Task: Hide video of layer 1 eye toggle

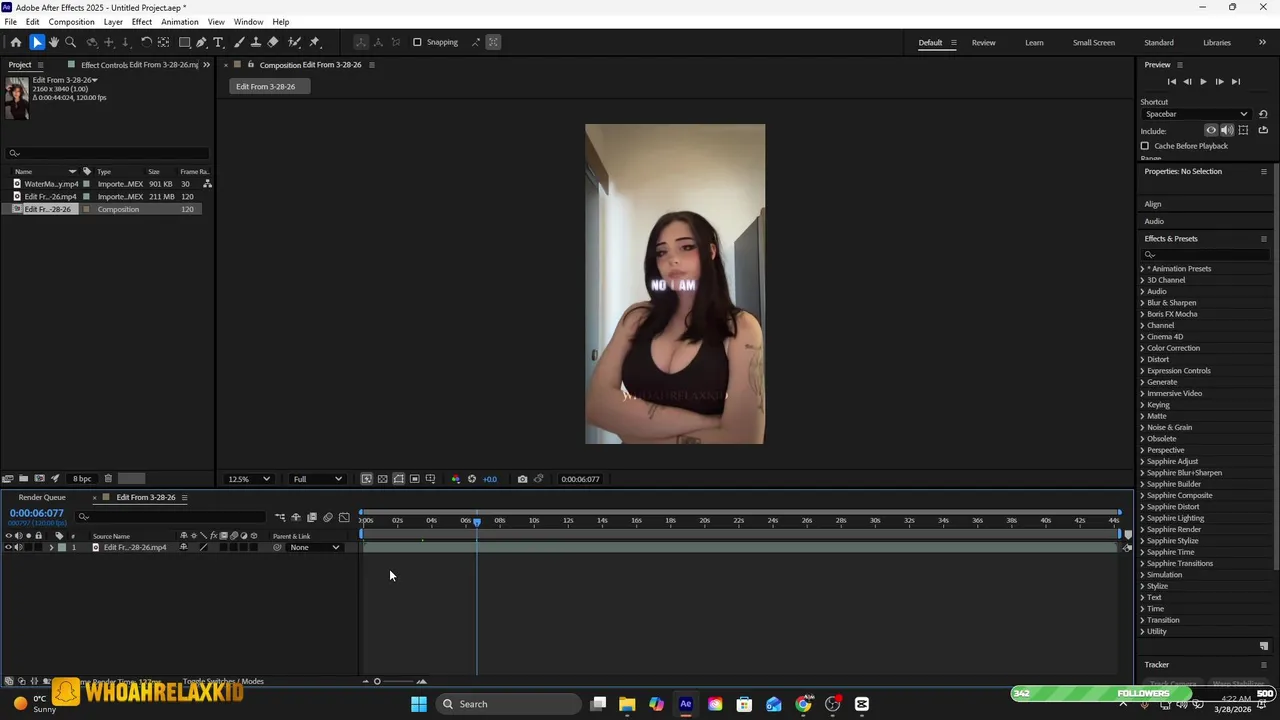Action: (x=9, y=547)
